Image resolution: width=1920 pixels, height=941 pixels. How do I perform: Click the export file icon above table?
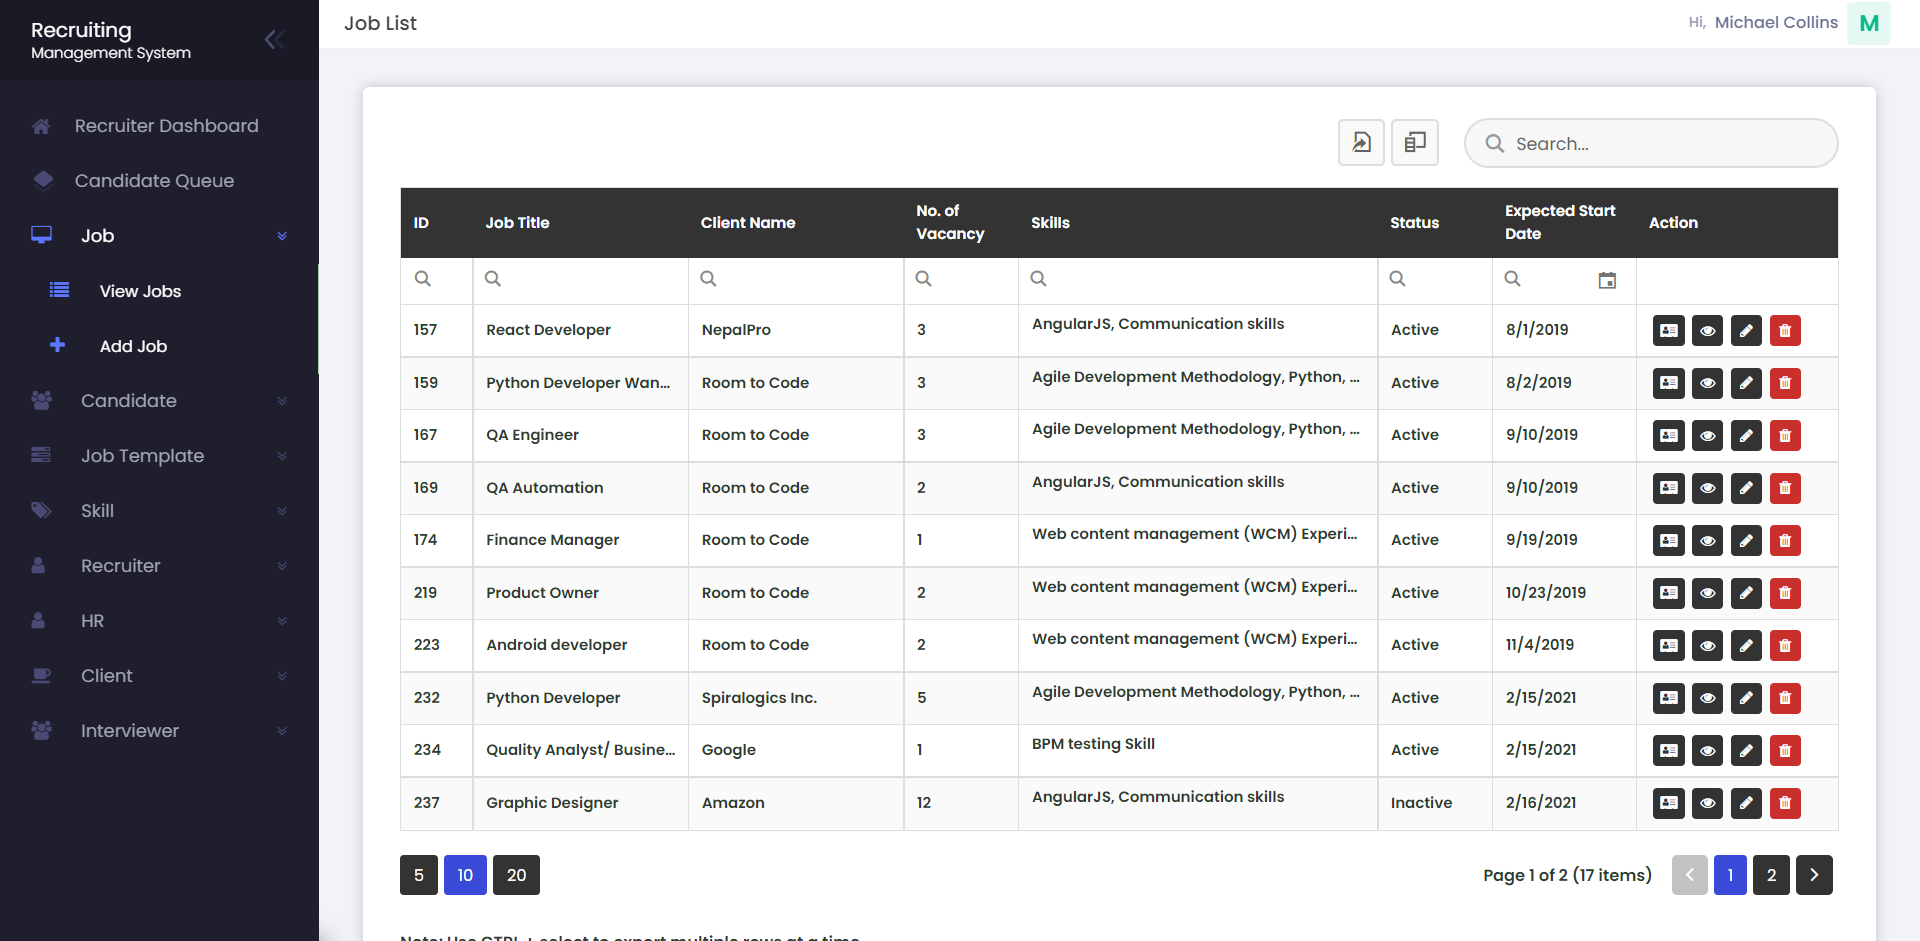click(1361, 143)
